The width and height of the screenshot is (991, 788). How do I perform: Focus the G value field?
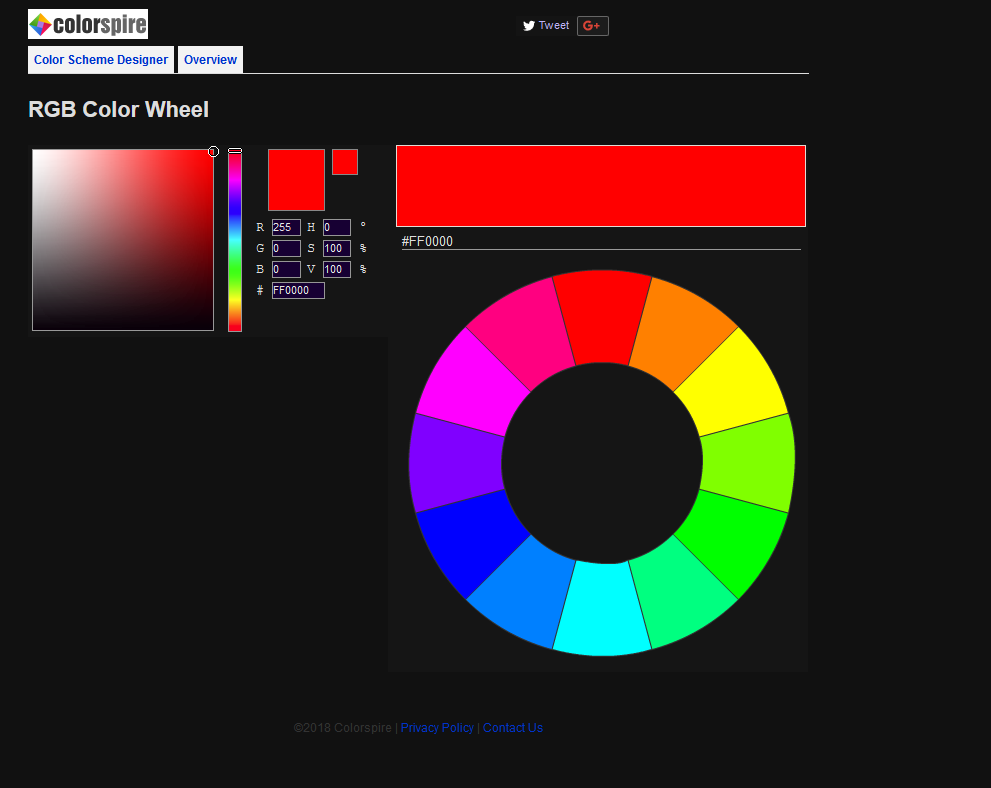[286, 248]
